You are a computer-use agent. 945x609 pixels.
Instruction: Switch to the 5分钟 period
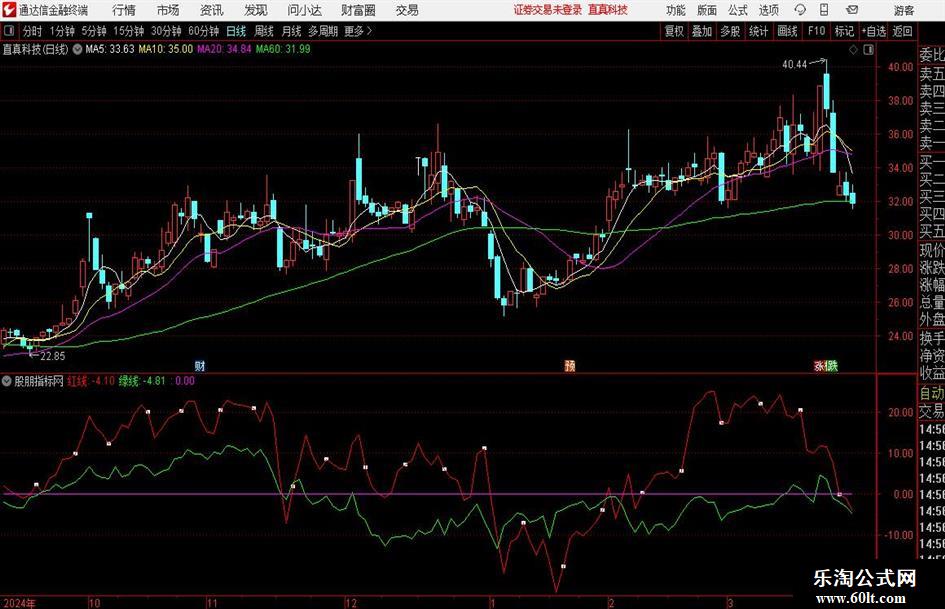[x=94, y=31]
